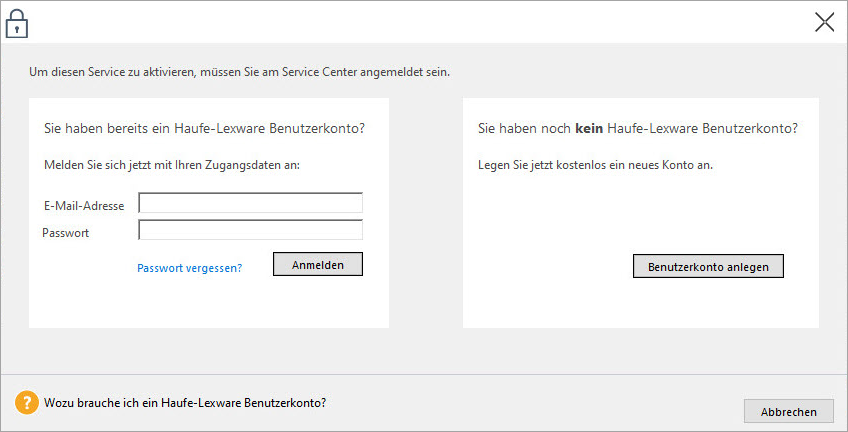Open 'Wozu brauche ich ein Haufe-Lexware Benutzerkonto?'
Screen dimensions: 848x432
[185, 403]
